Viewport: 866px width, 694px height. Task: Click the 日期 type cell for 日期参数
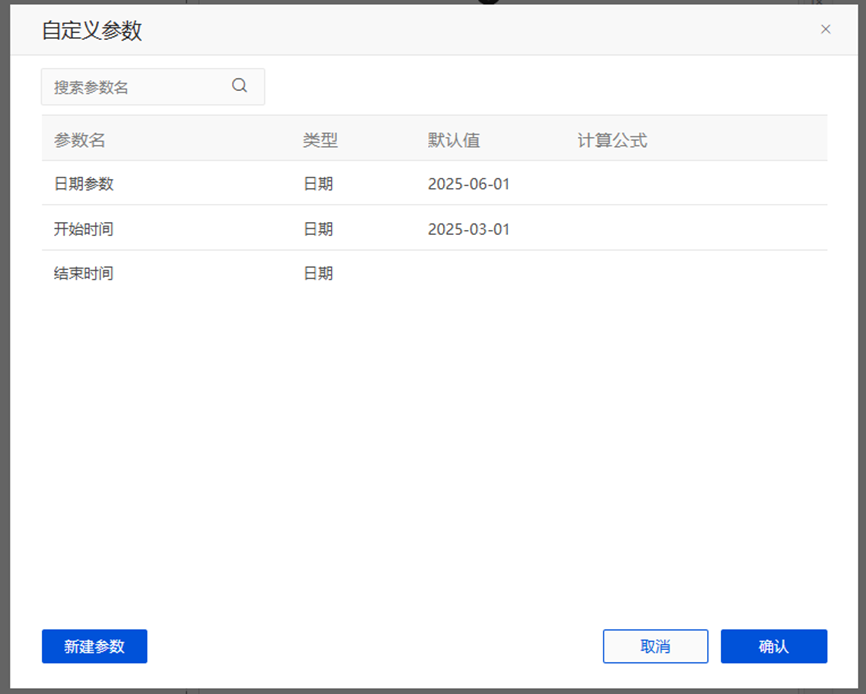click(x=318, y=184)
